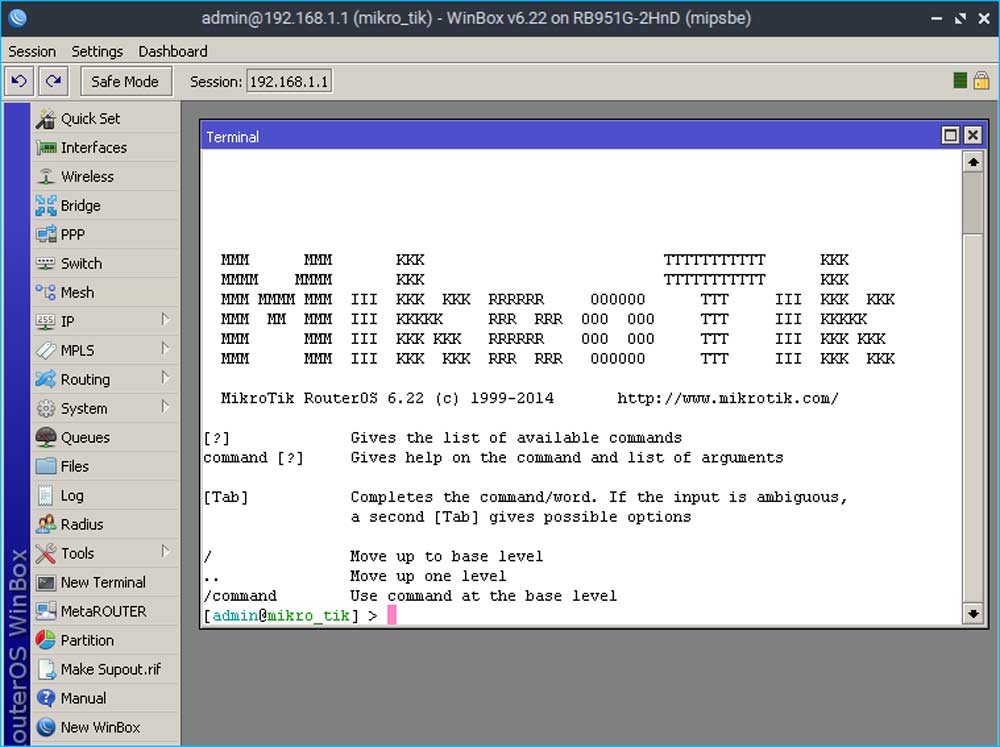Click the Bridge icon in sidebar

[x=46, y=205]
